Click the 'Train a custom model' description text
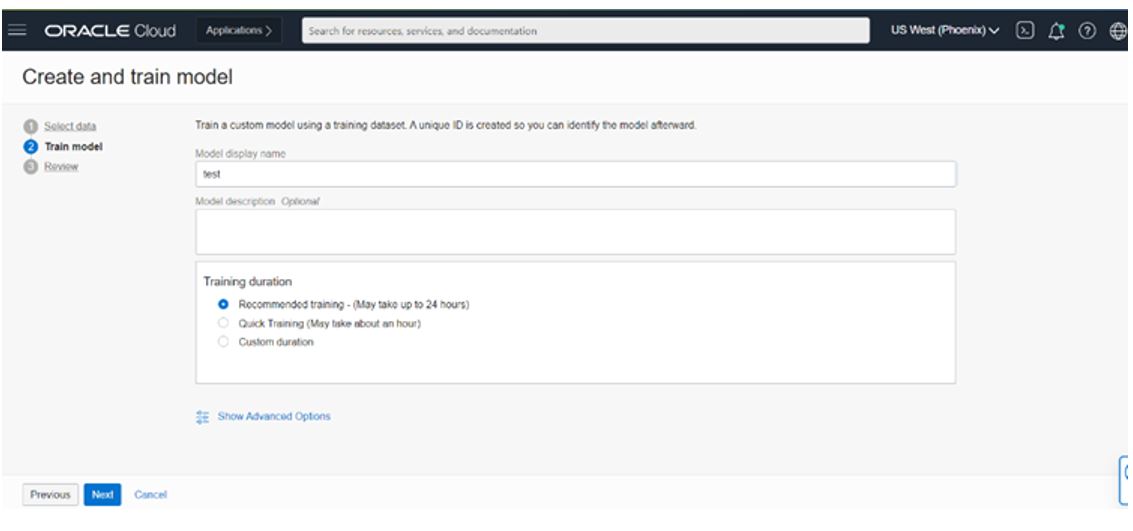The width and height of the screenshot is (1133, 531). pos(445,125)
